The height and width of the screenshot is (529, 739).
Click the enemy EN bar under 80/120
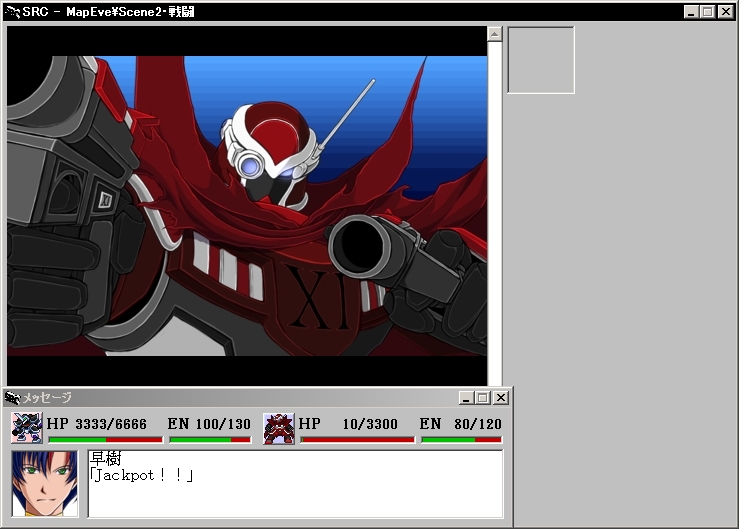coord(462,440)
